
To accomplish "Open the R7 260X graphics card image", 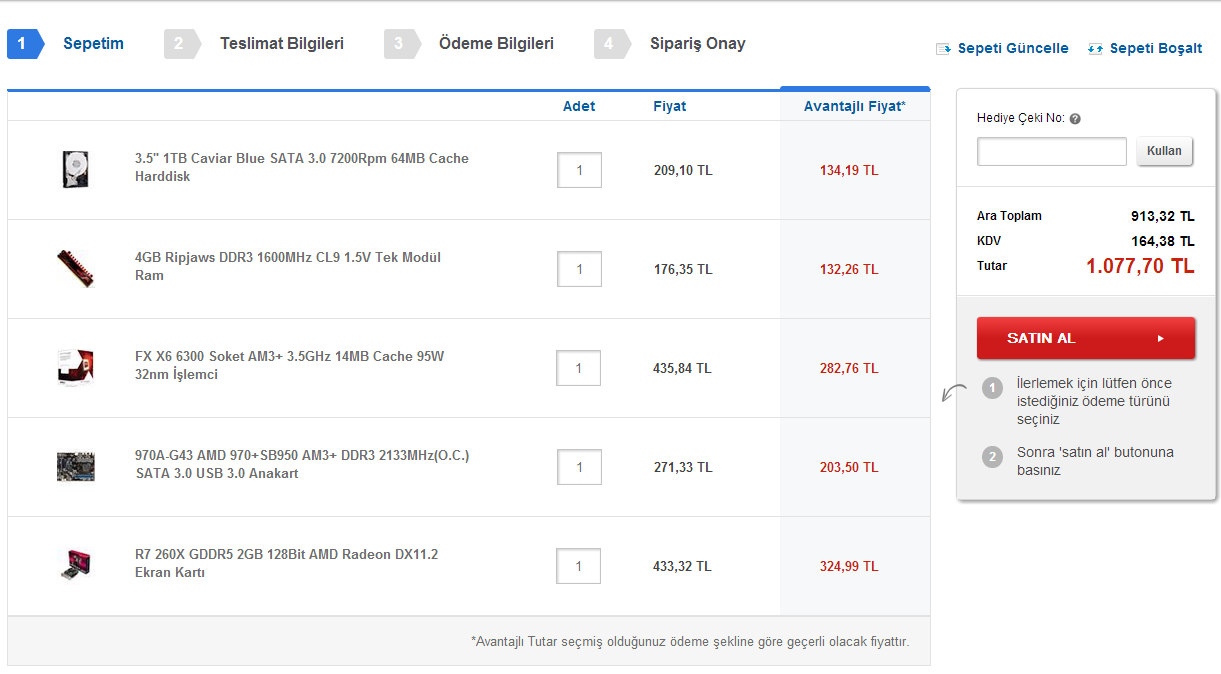I will pos(76,565).
